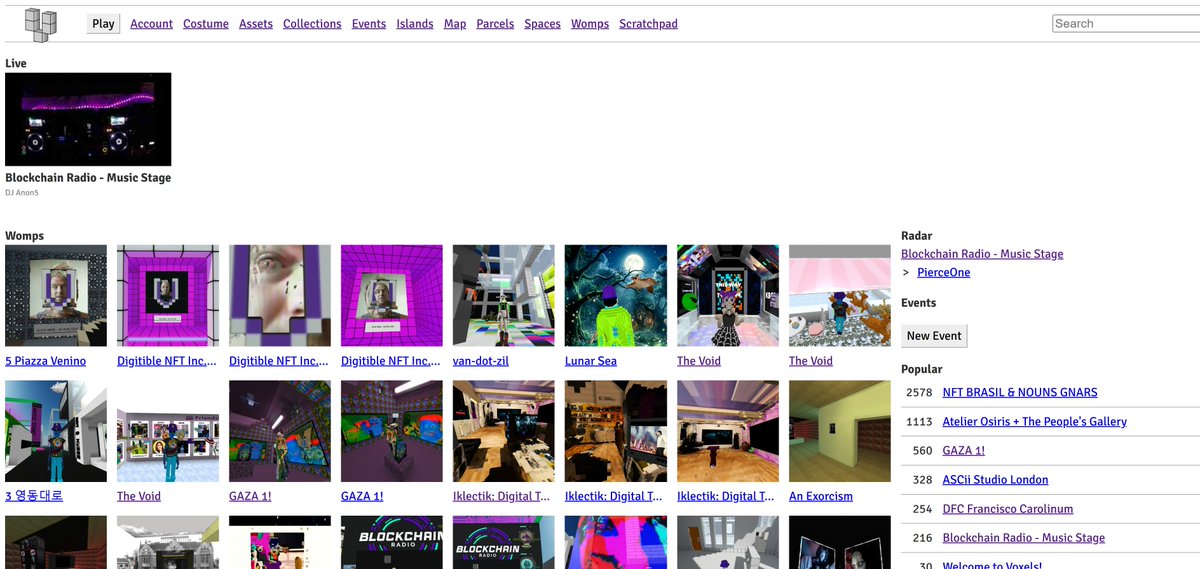Open DFC Francisco Carolinum link
Screen dimensions: 1200x569
coord(1008,508)
